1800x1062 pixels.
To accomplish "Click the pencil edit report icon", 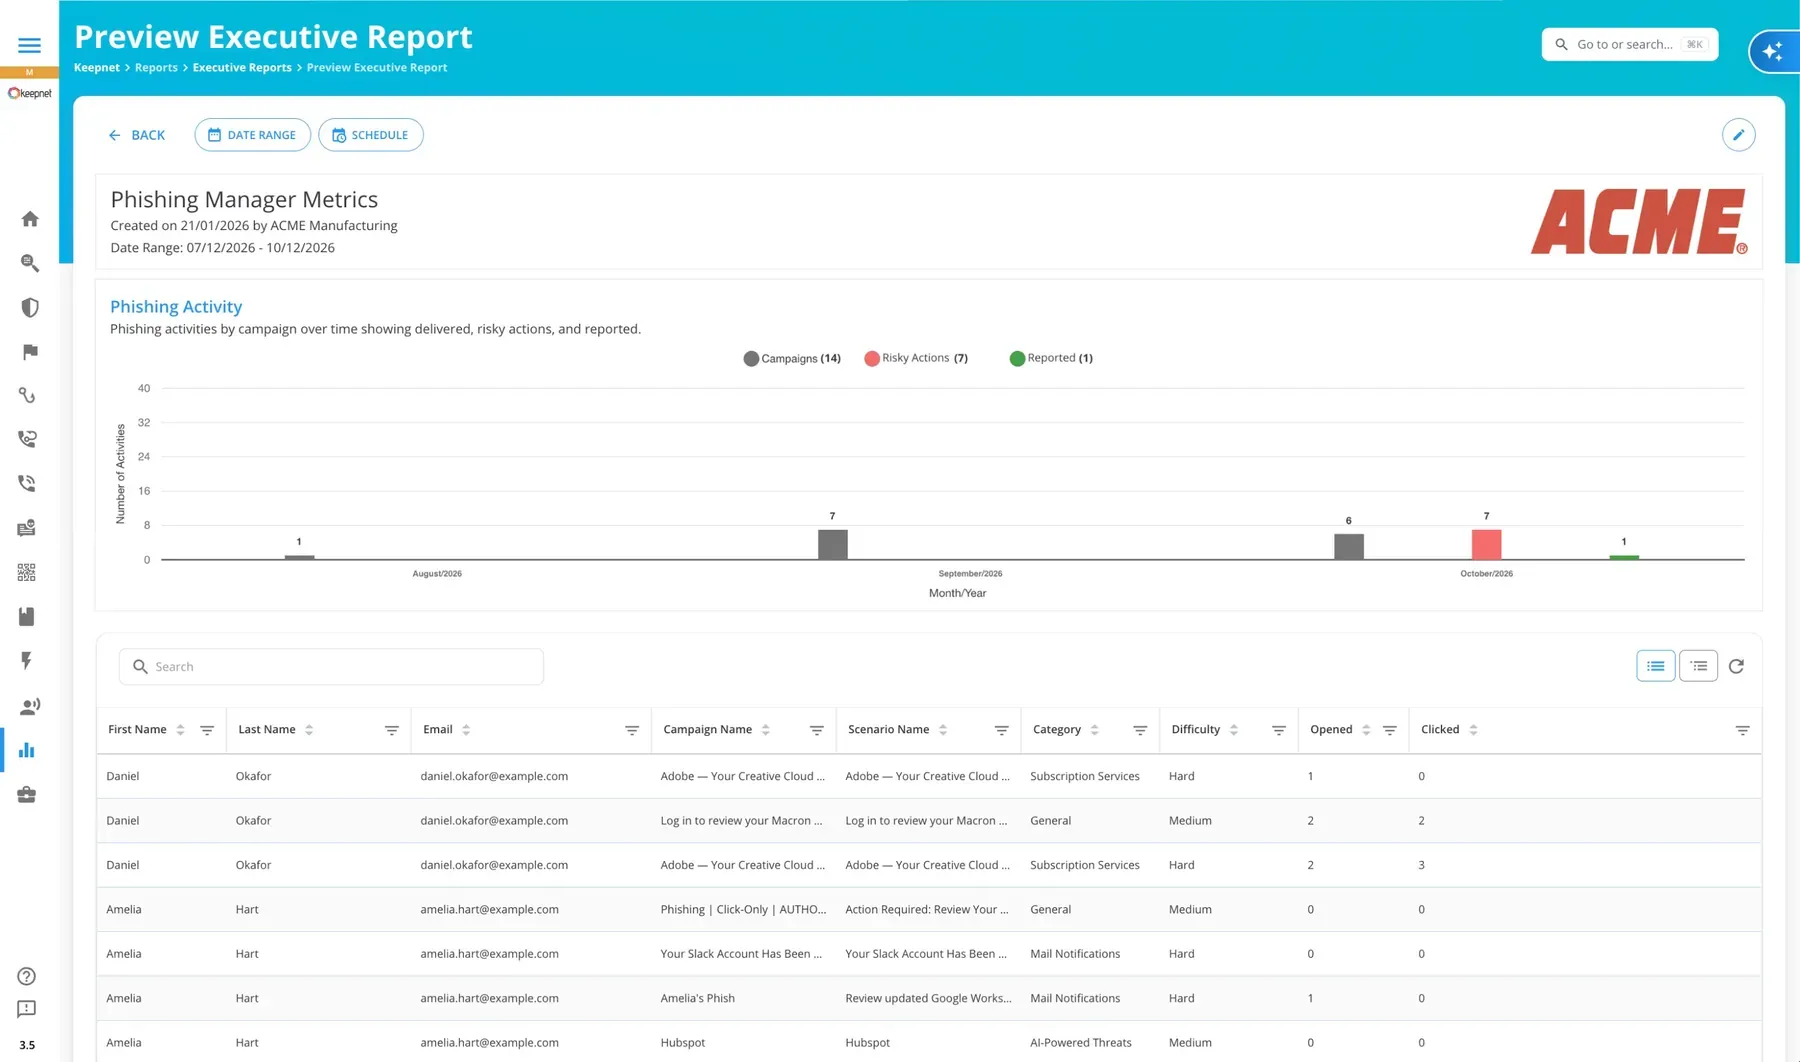I will click(x=1738, y=135).
